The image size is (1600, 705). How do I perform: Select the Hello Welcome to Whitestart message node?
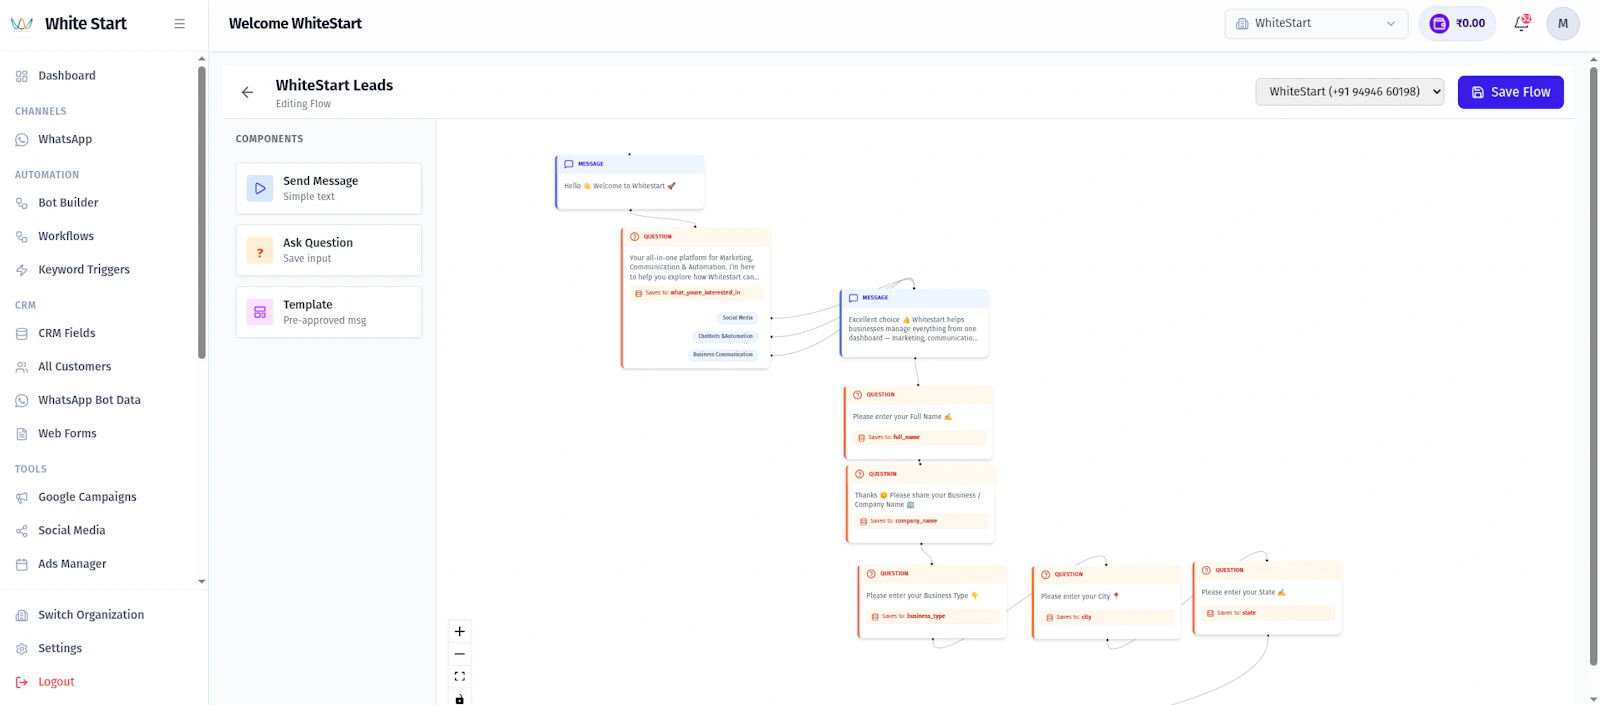(x=630, y=182)
